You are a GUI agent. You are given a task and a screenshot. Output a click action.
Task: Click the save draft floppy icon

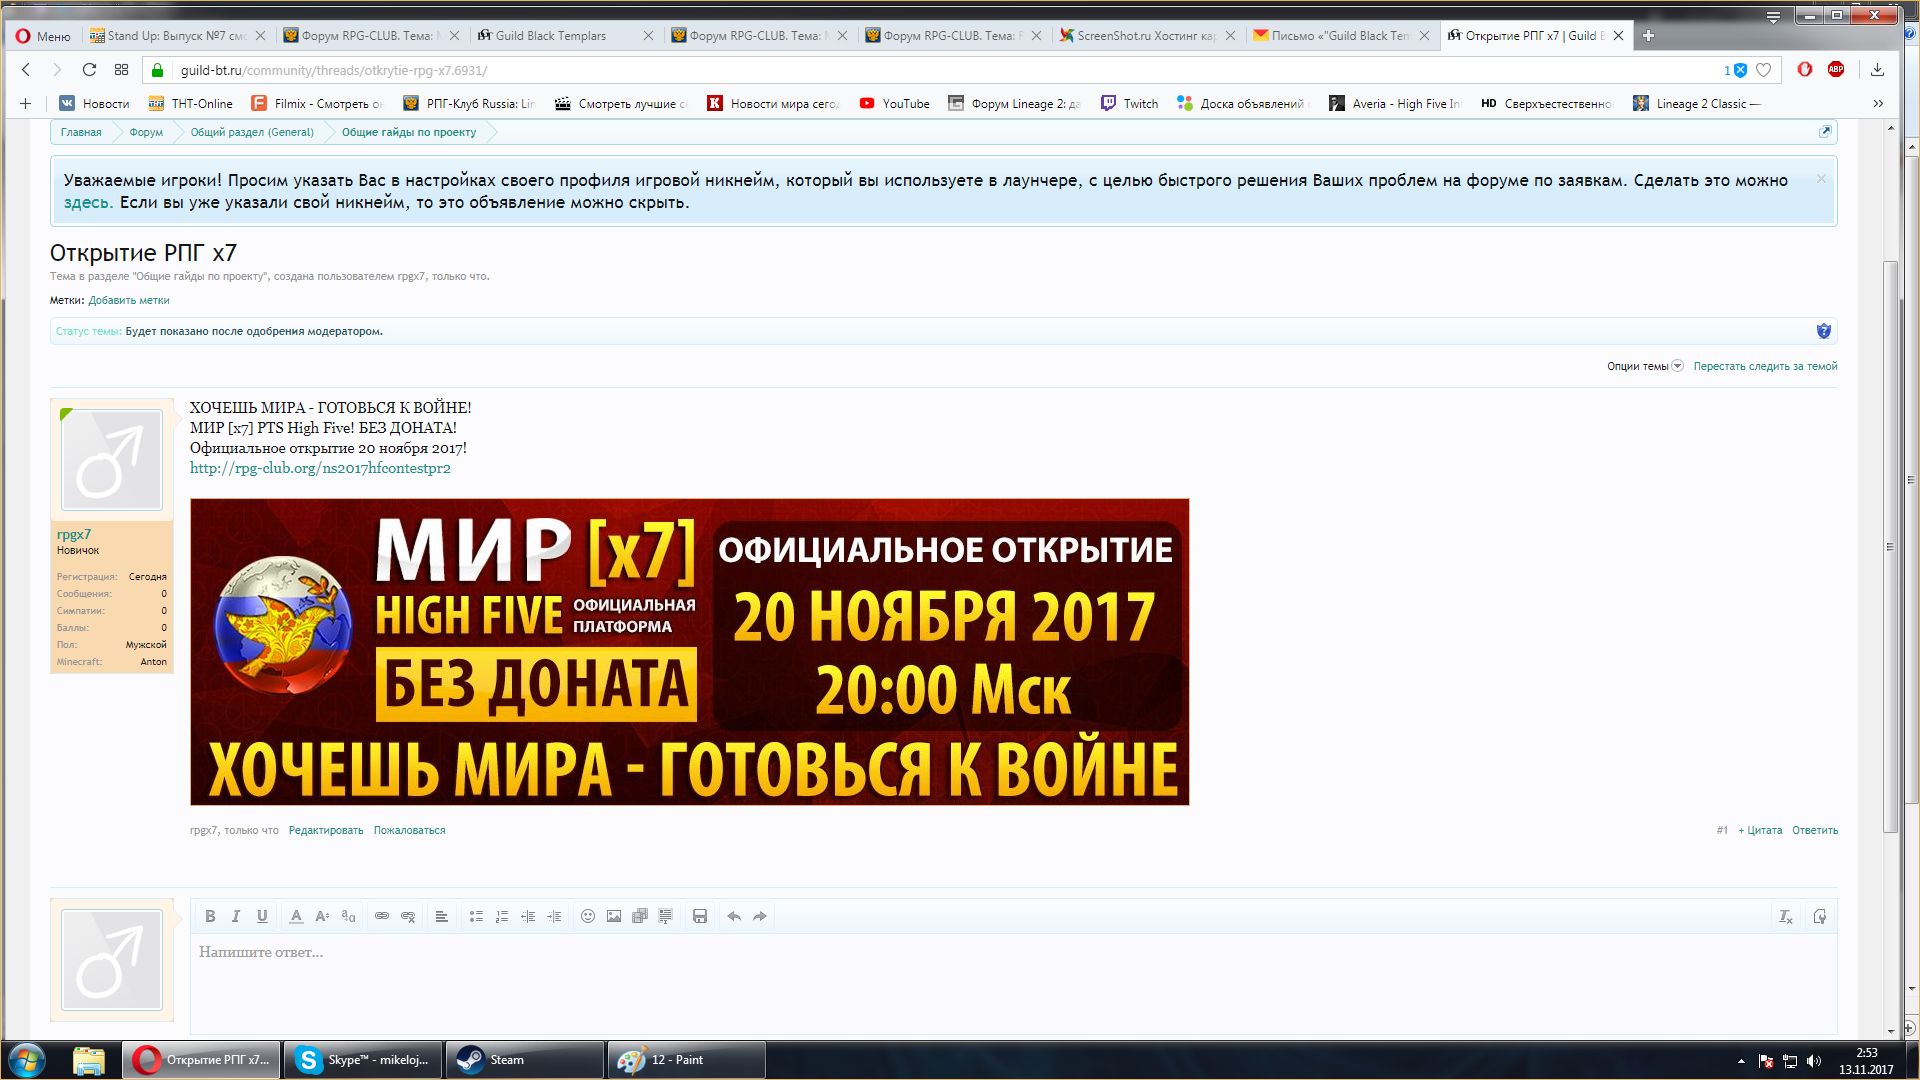700,916
